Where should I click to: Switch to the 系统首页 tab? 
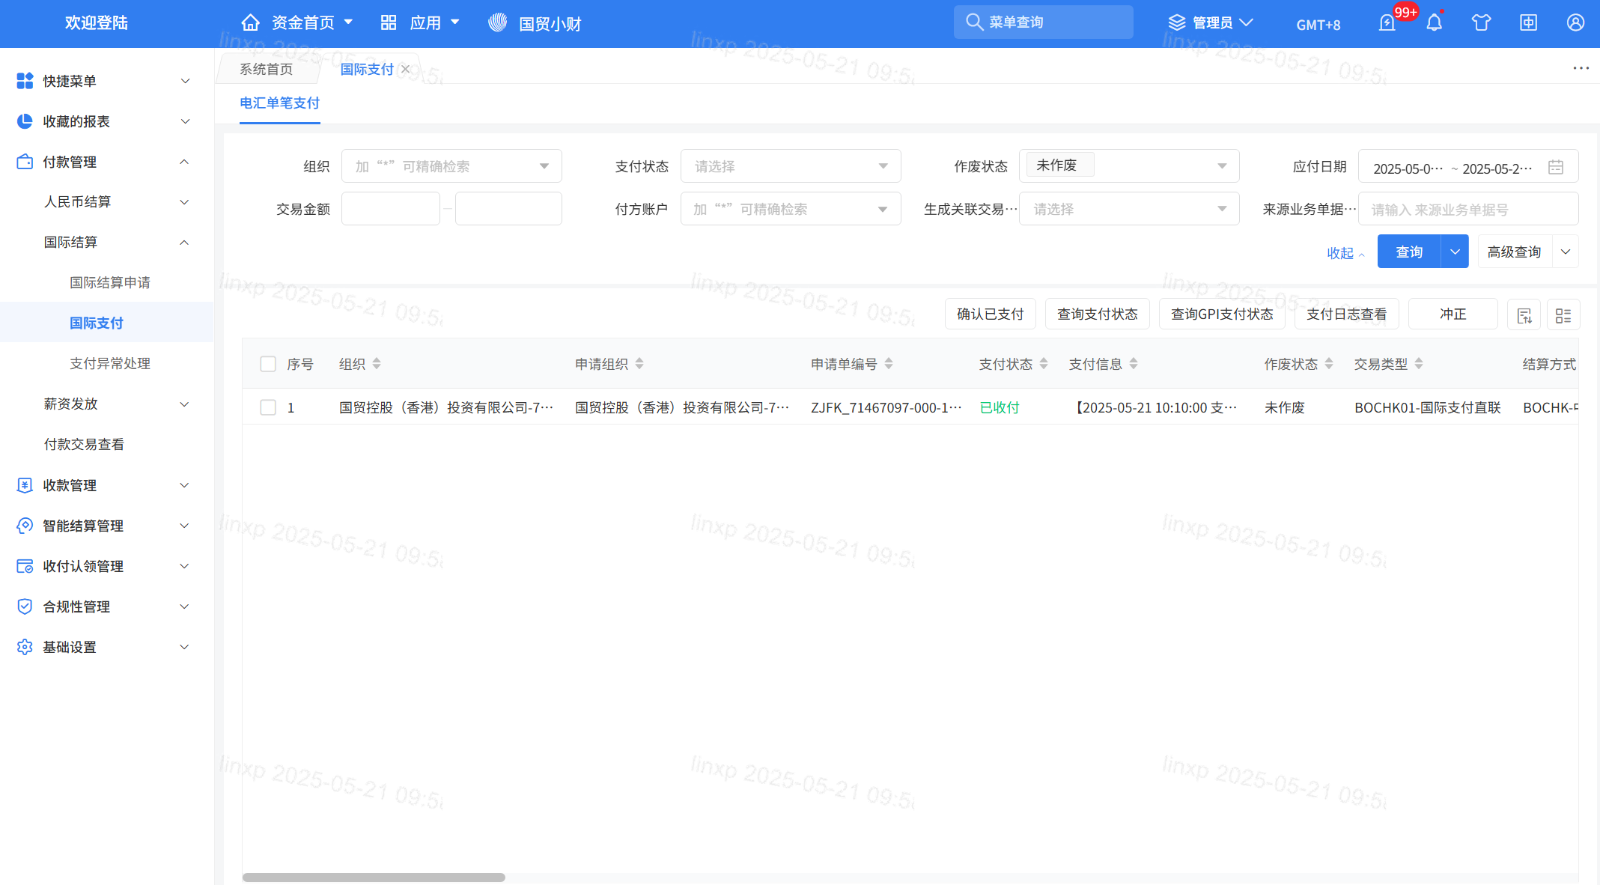(x=266, y=70)
